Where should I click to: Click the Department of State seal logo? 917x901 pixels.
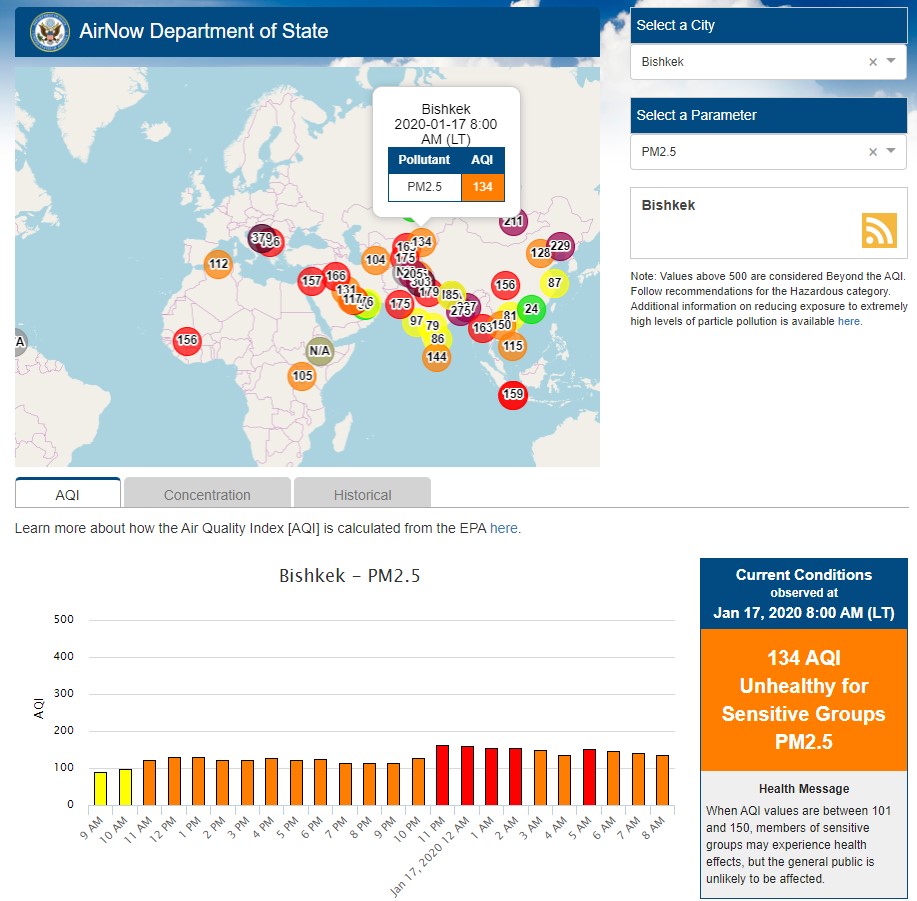[47, 32]
